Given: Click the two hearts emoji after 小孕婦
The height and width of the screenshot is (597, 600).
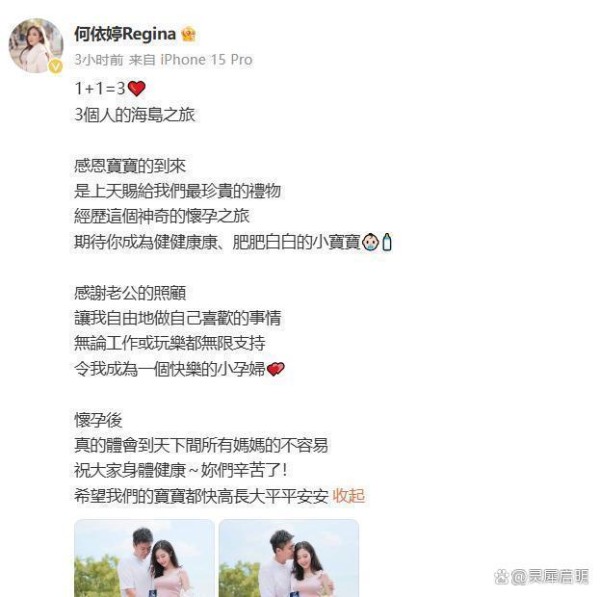Looking at the screenshot, I should point(276,369).
